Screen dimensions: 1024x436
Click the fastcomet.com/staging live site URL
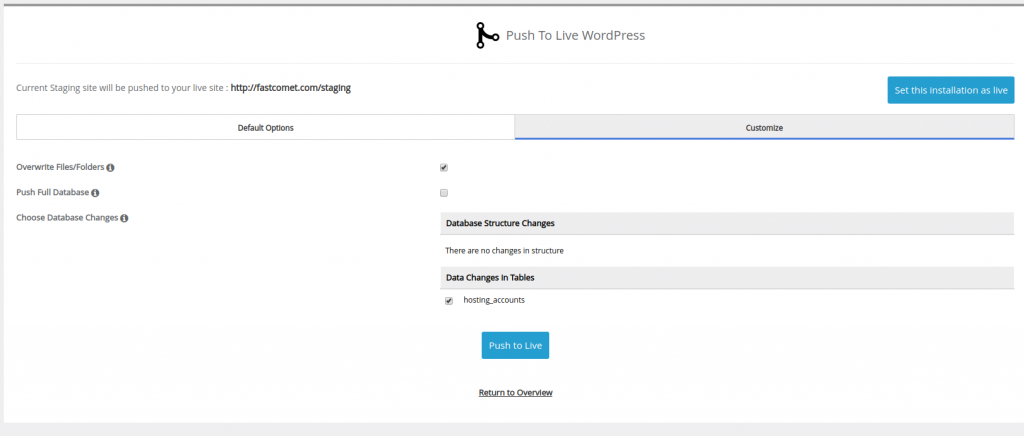pyautogui.click(x=290, y=88)
